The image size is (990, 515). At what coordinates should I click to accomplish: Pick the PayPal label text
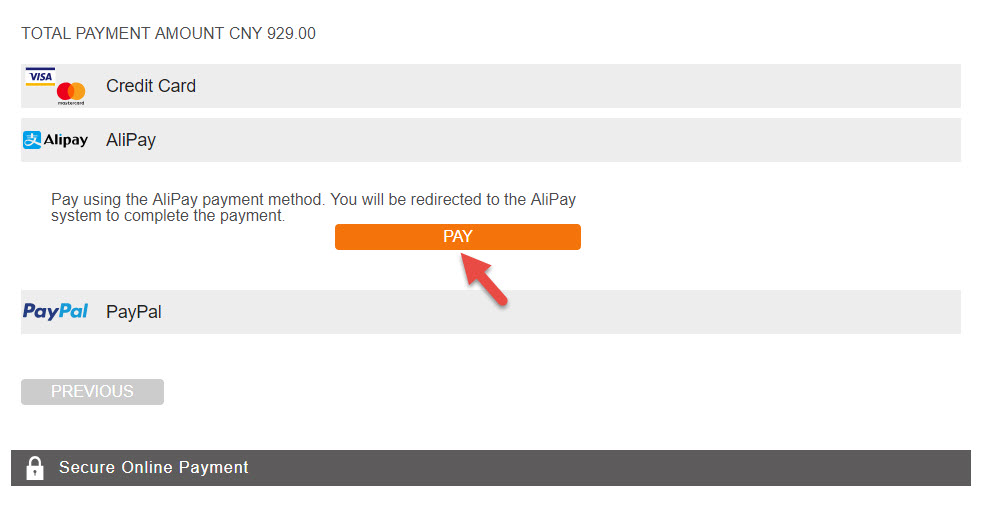click(134, 312)
